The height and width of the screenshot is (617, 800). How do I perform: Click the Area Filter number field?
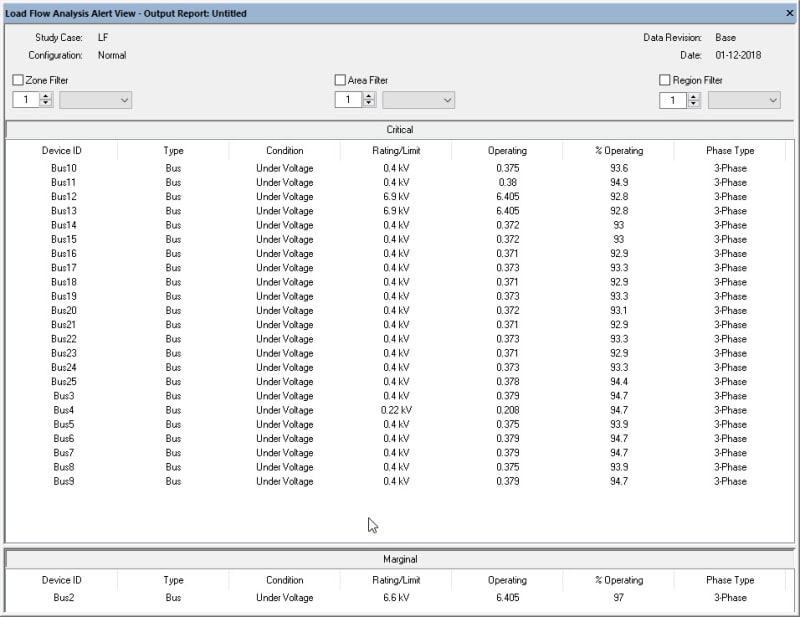(349, 100)
